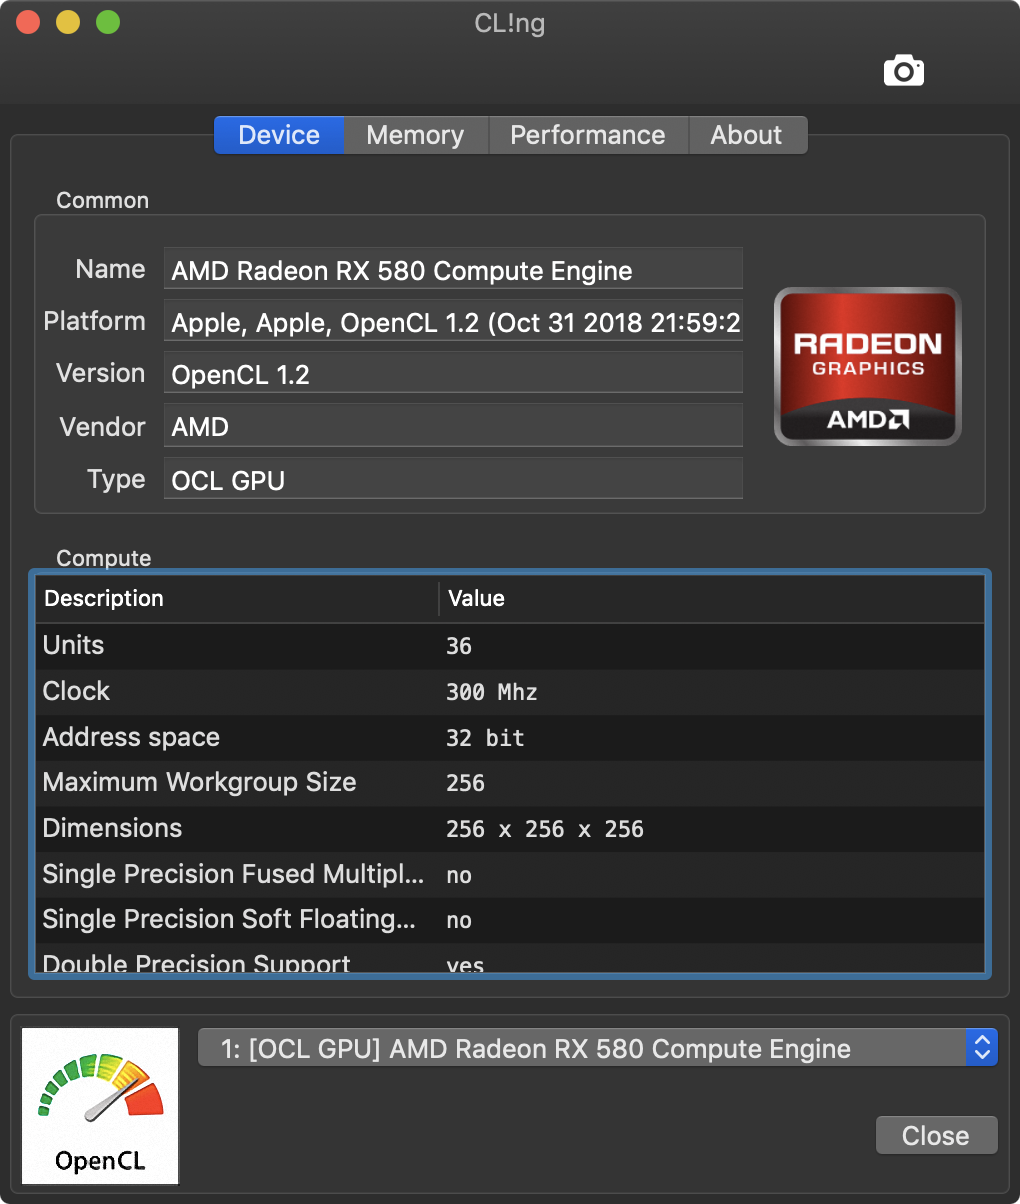
Task: Click the value 36 for Units
Action: [459, 646]
